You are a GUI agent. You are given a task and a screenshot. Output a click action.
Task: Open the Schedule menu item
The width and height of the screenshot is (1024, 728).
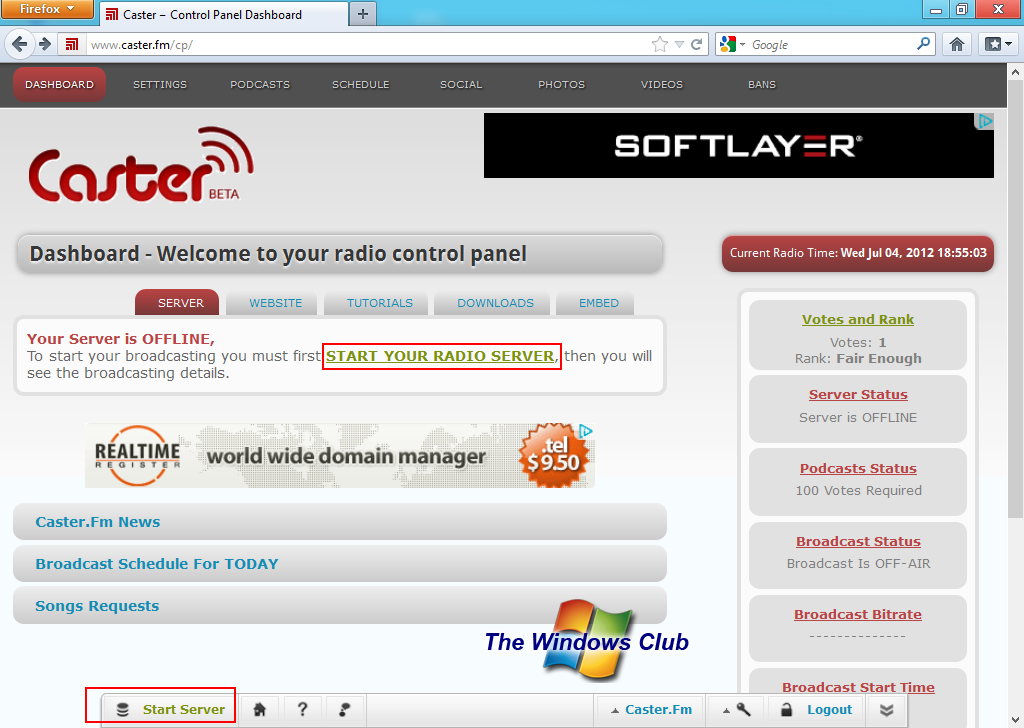(360, 84)
